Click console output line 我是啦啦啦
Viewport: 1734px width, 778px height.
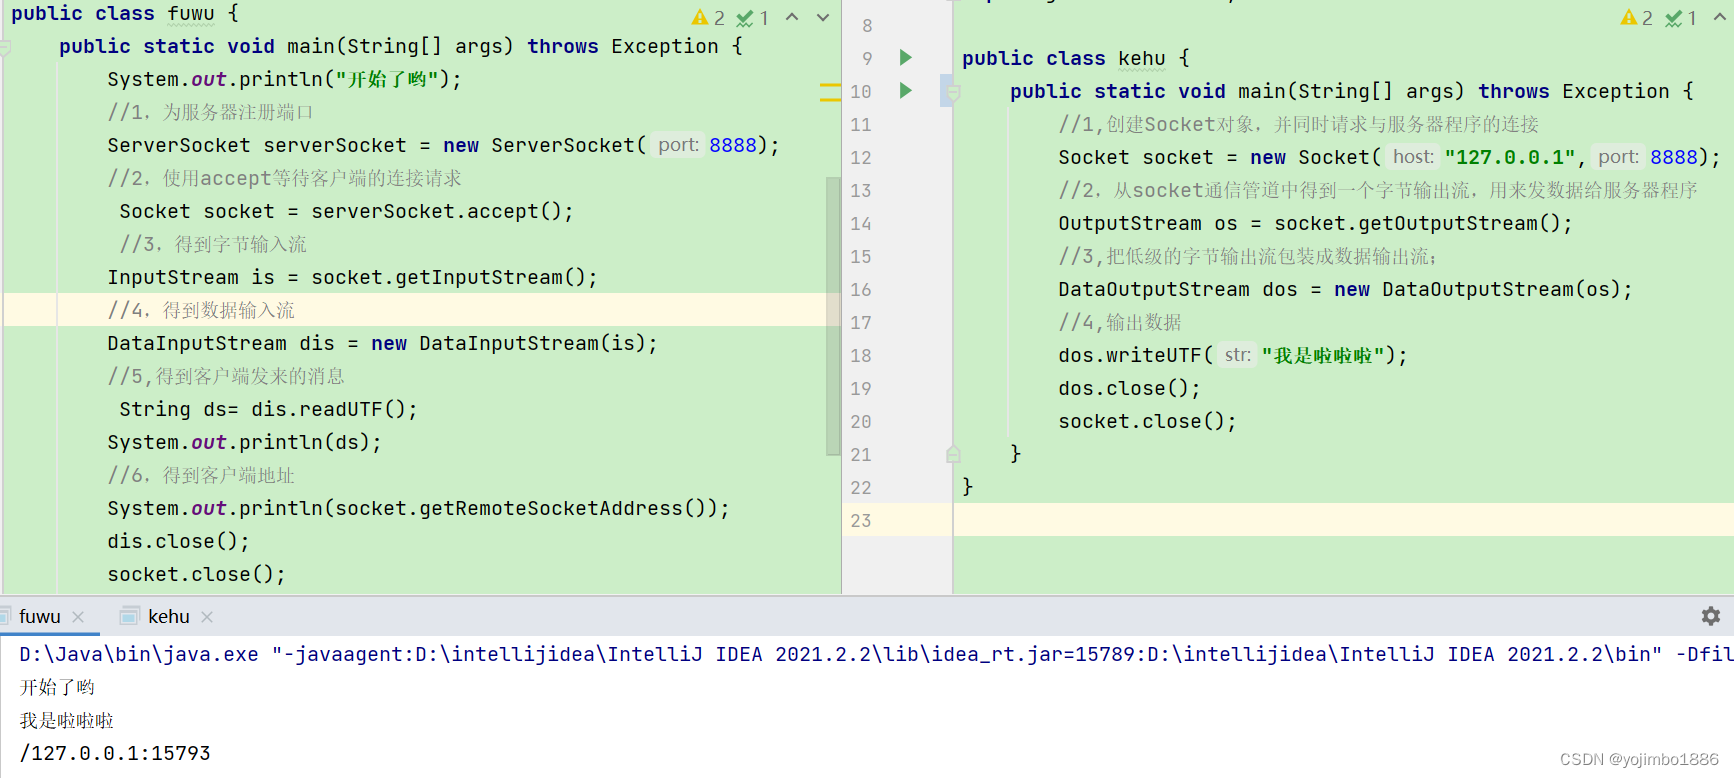coord(67,720)
